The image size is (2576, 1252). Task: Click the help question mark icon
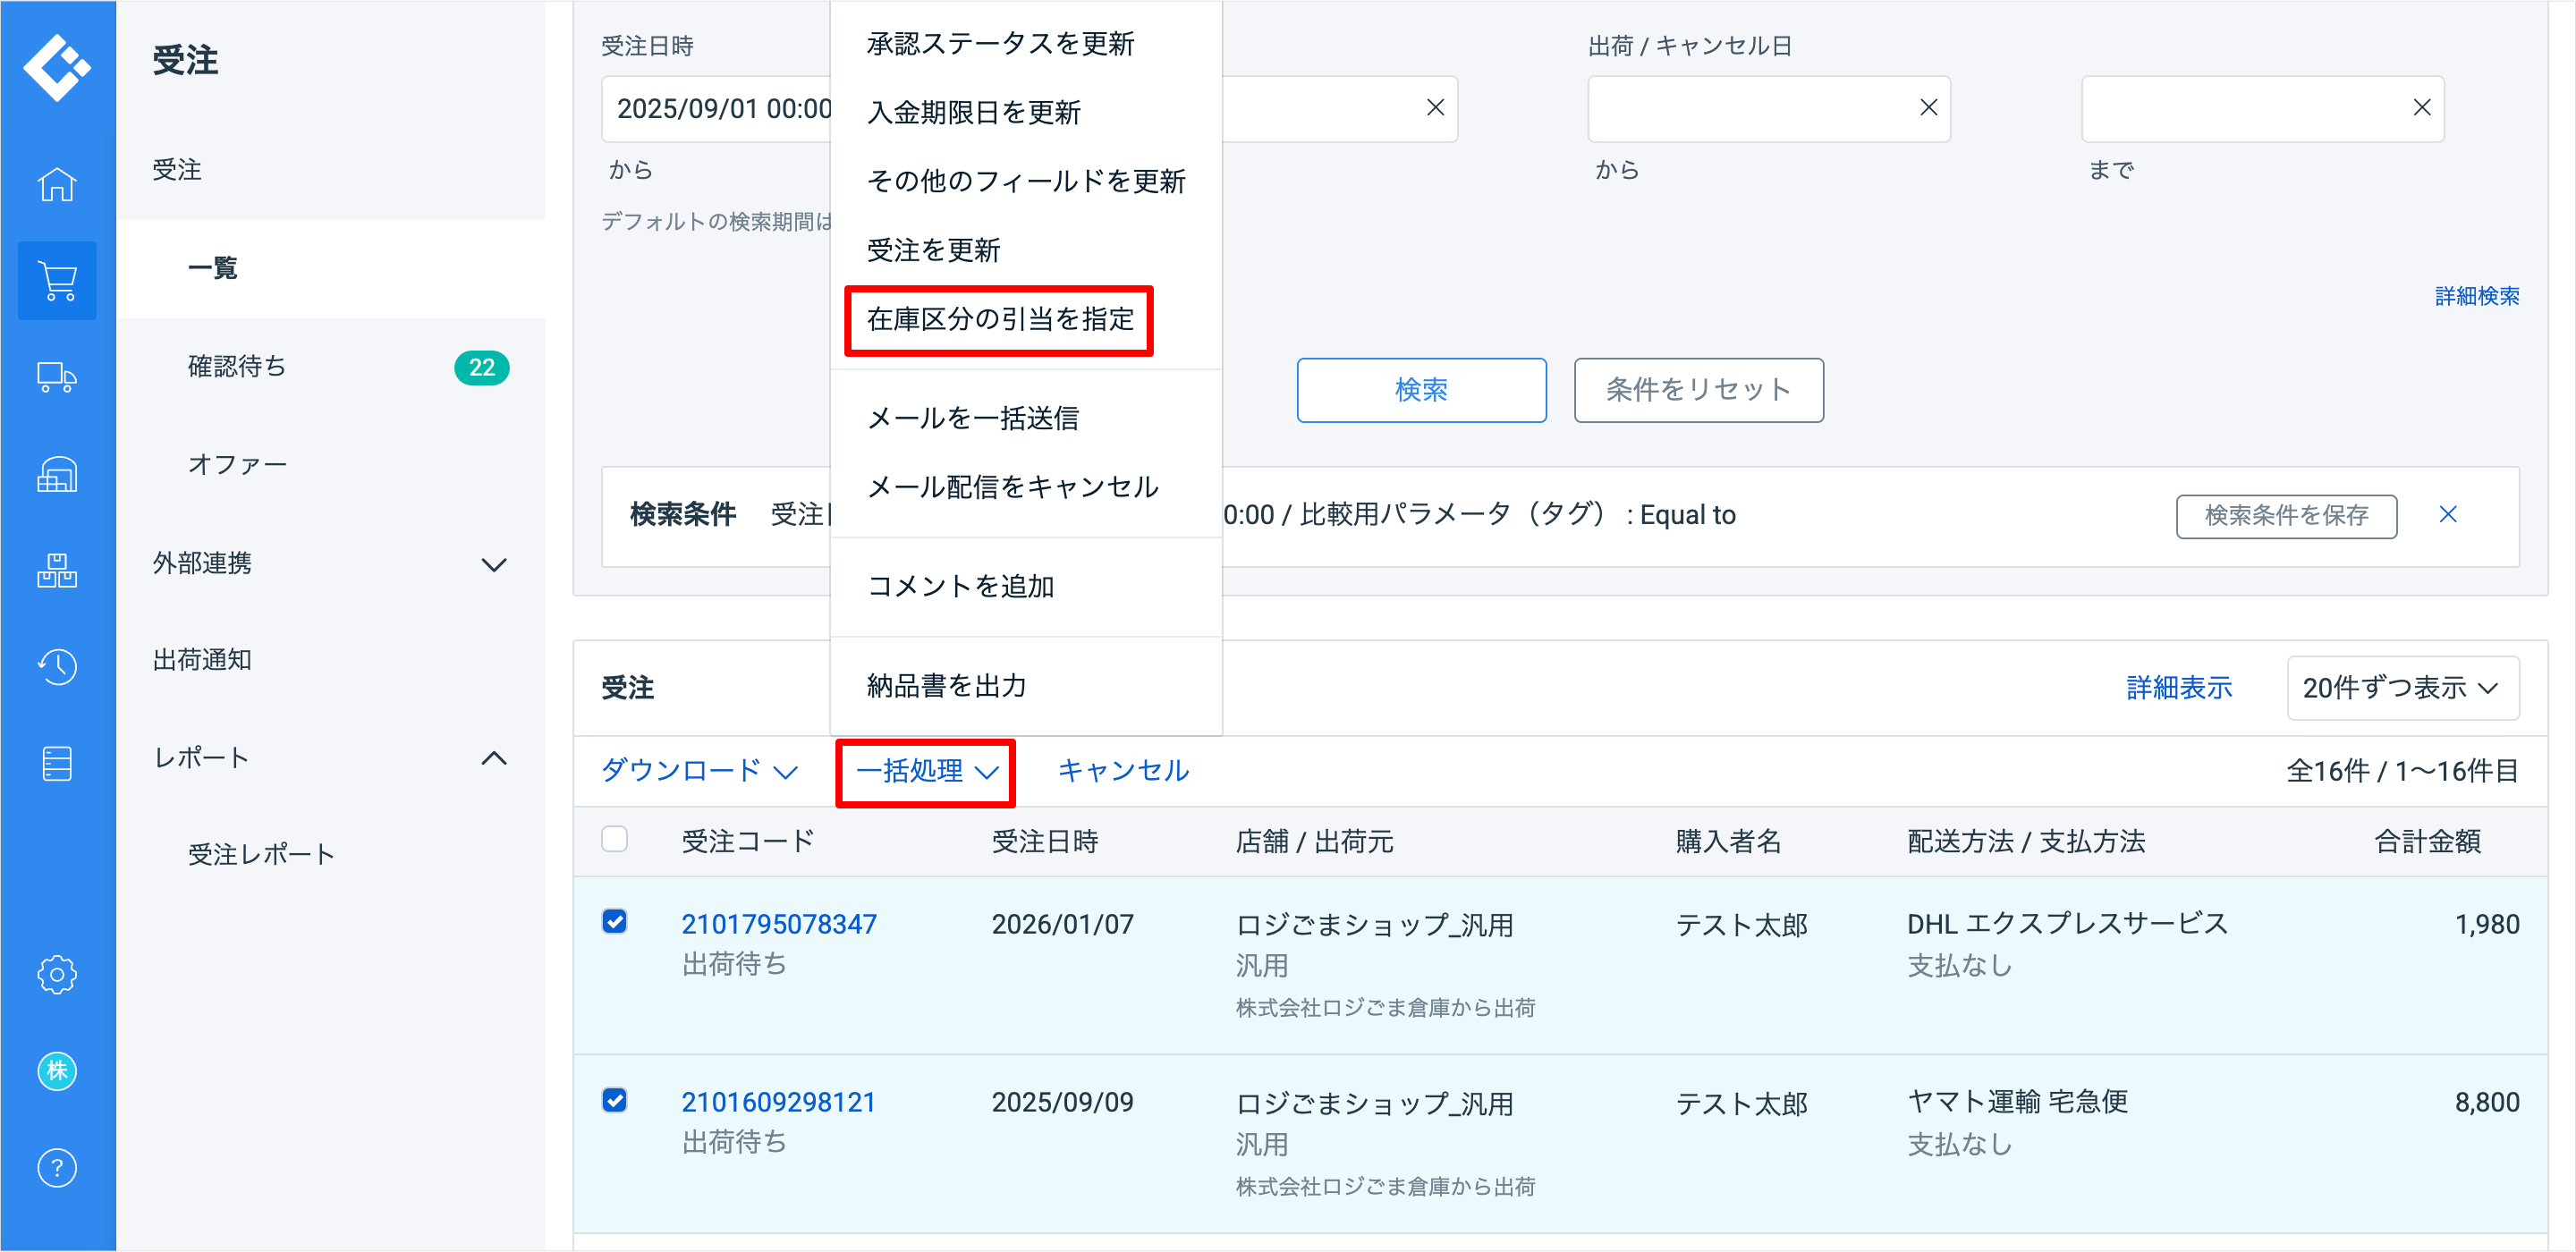[57, 1167]
